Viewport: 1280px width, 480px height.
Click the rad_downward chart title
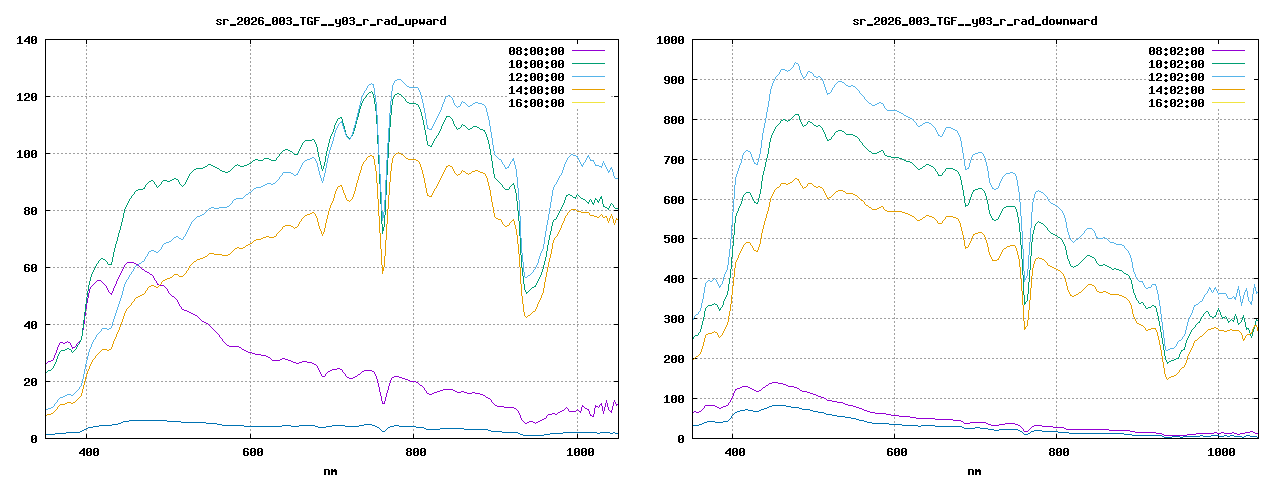click(x=975, y=20)
